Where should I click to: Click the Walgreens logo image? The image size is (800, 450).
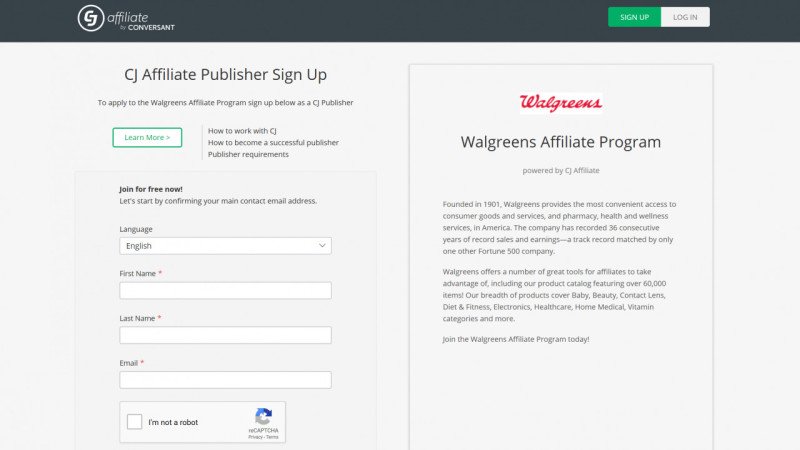click(561, 103)
